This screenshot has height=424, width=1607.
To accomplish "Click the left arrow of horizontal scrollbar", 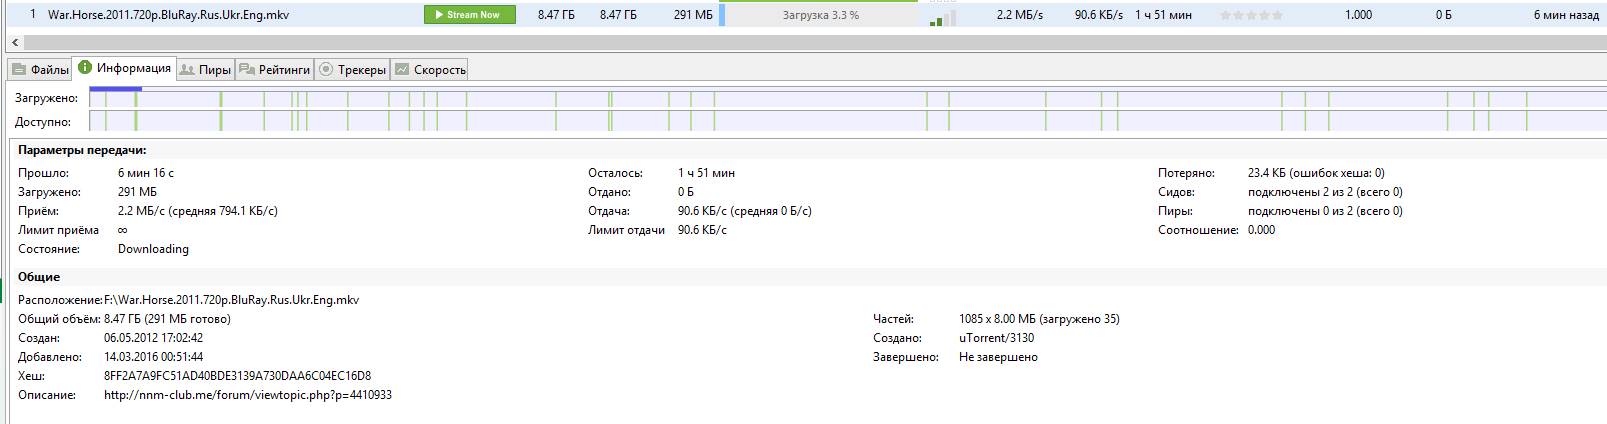I will (12, 43).
